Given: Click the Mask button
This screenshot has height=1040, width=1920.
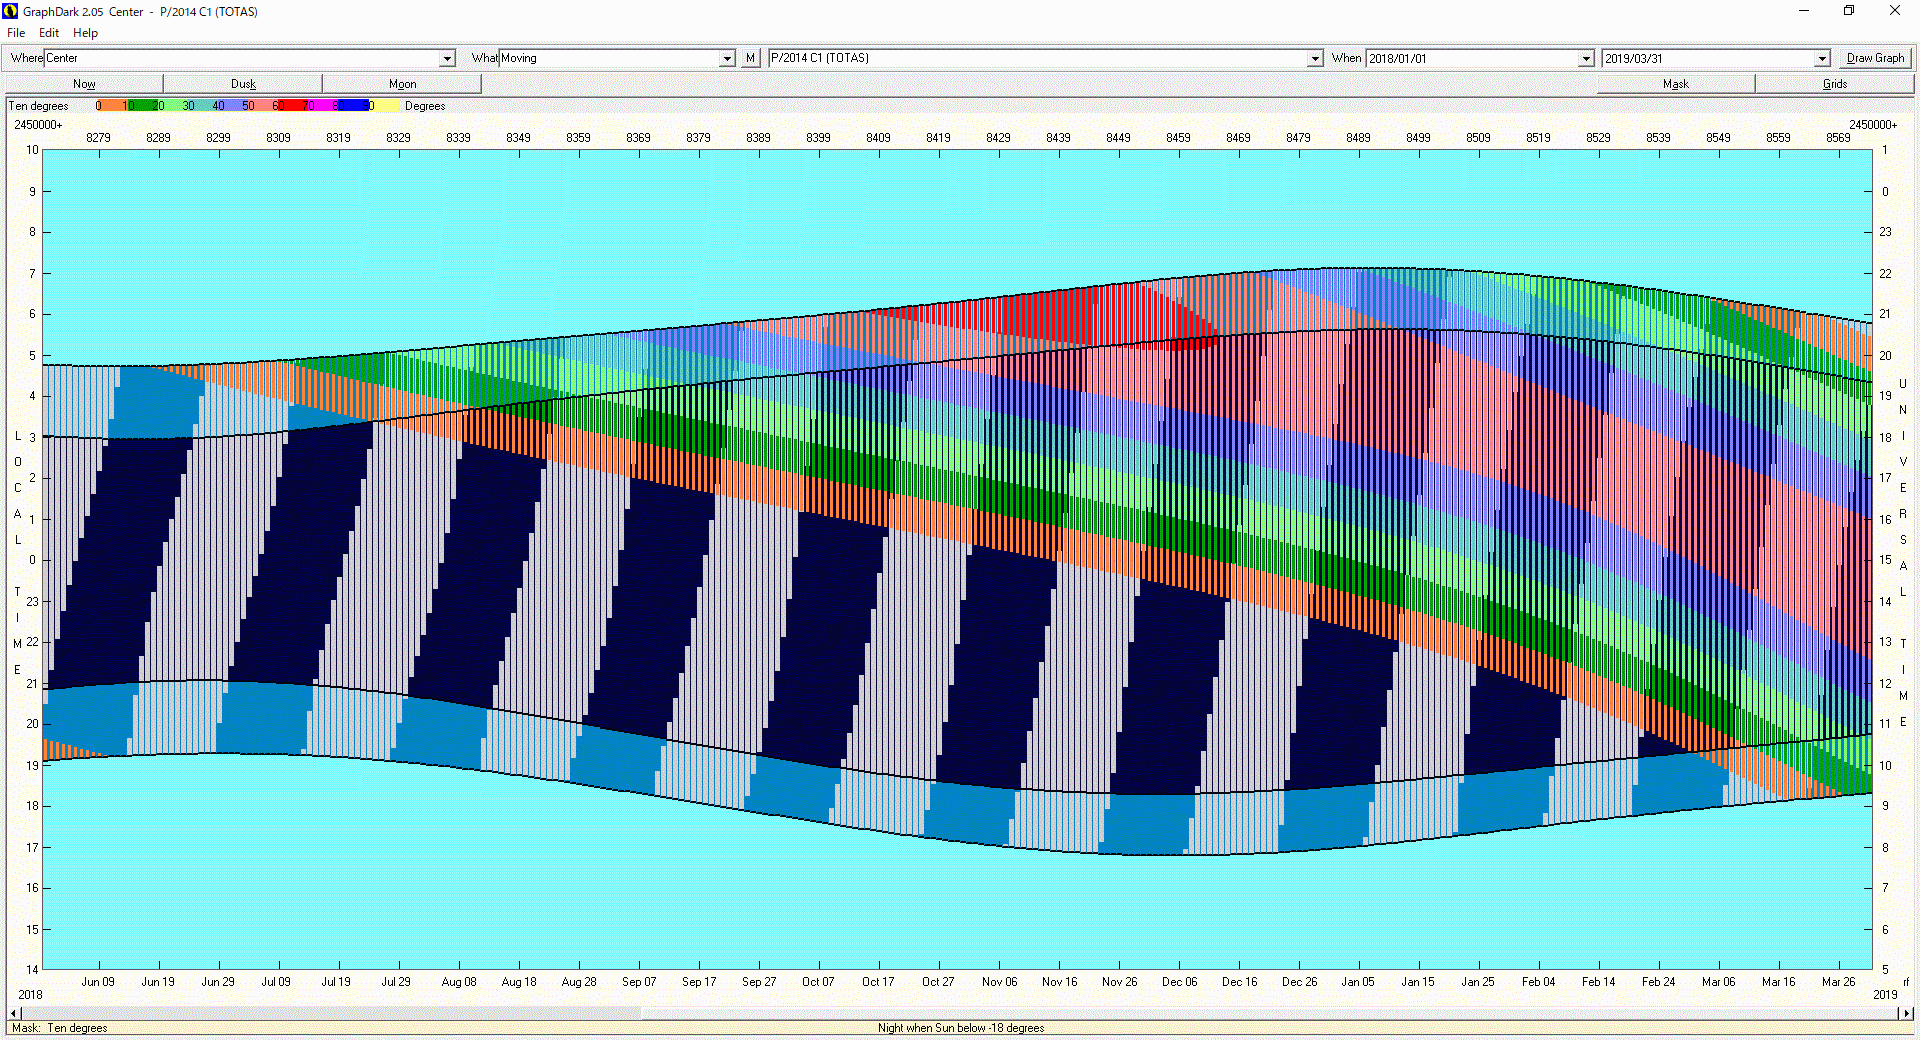Looking at the screenshot, I should click(1675, 84).
